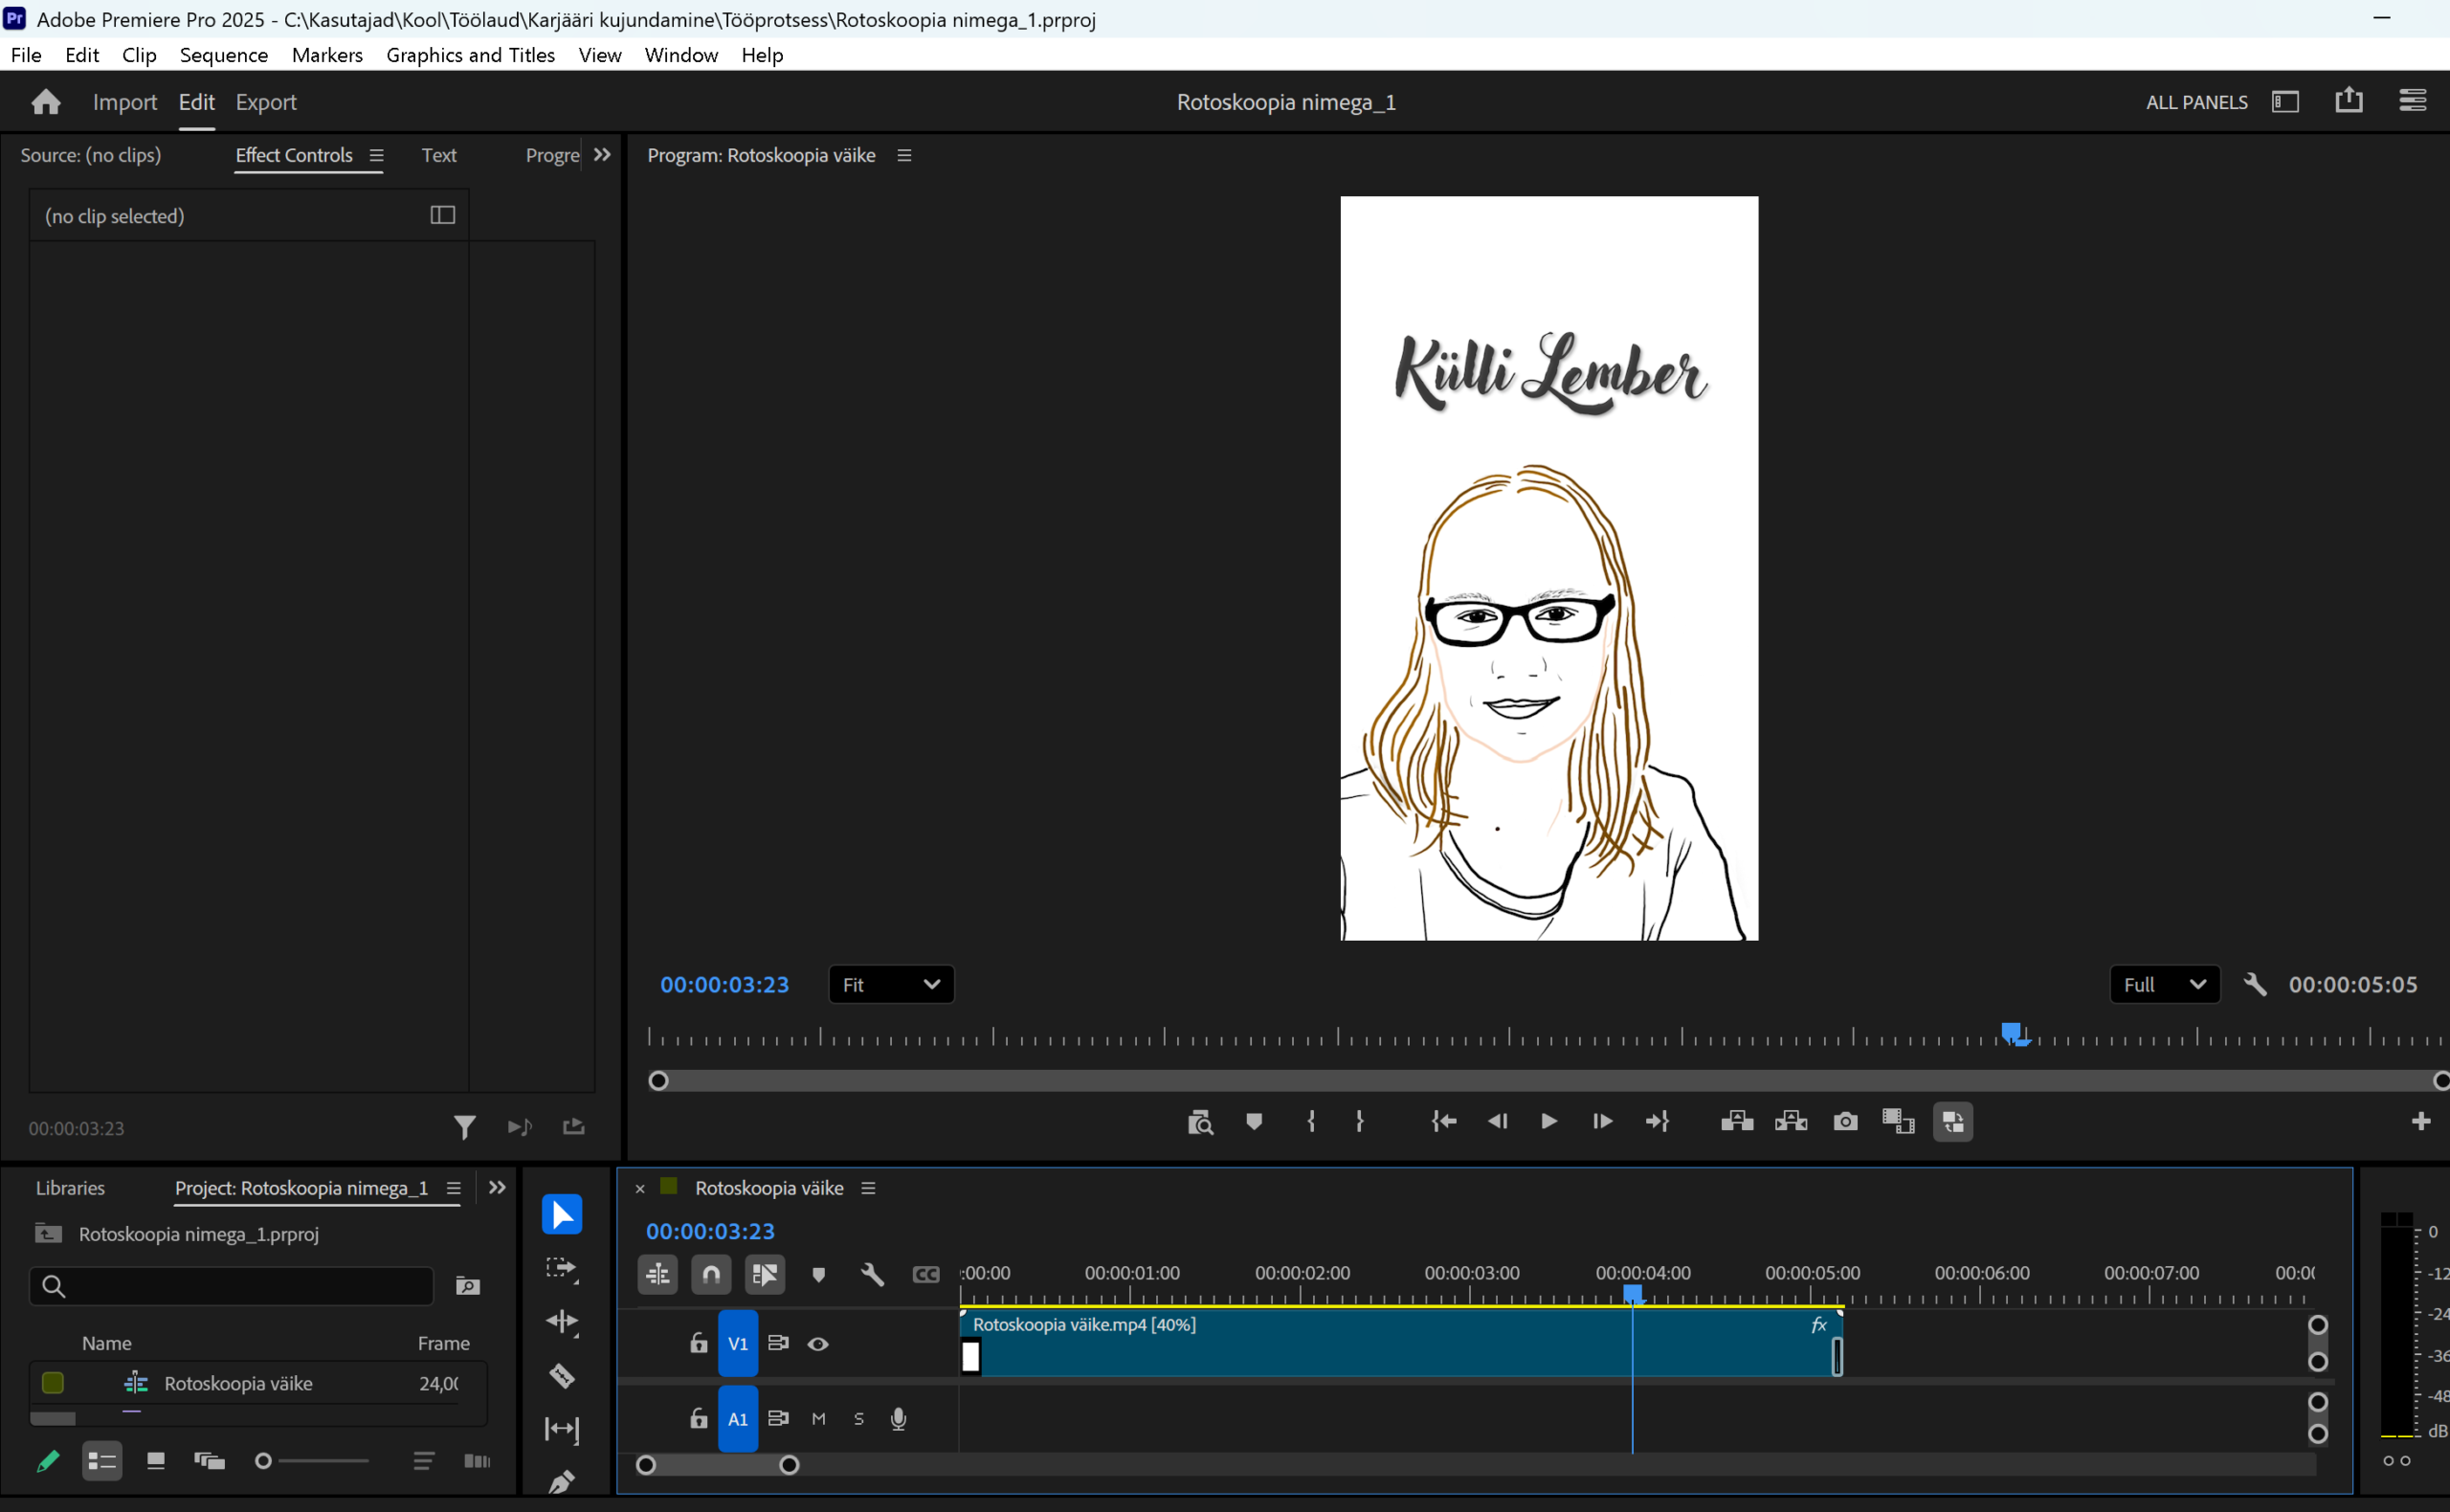Click the Mark In button
Image resolution: width=2450 pixels, height=1512 pixels.
(1311, 1121)
